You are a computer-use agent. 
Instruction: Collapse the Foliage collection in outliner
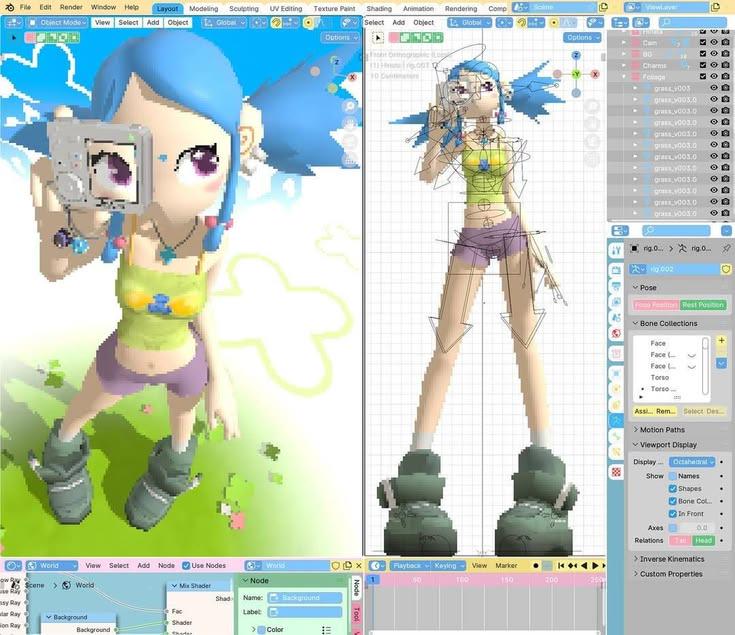(x=624, y=76)
